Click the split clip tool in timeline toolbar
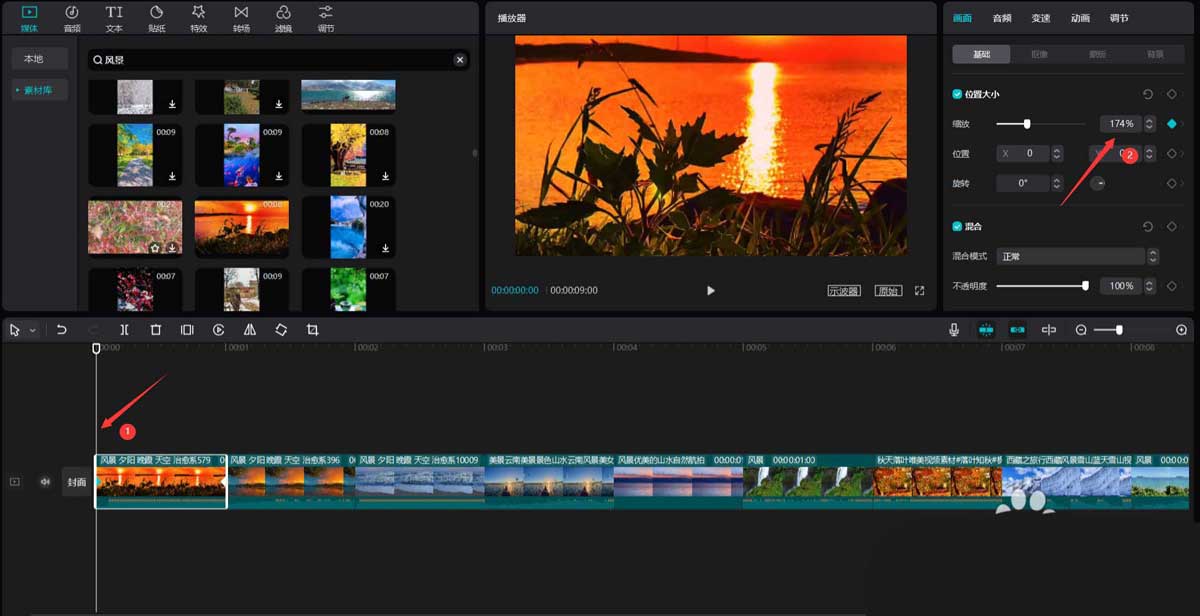 click(124, 330)
